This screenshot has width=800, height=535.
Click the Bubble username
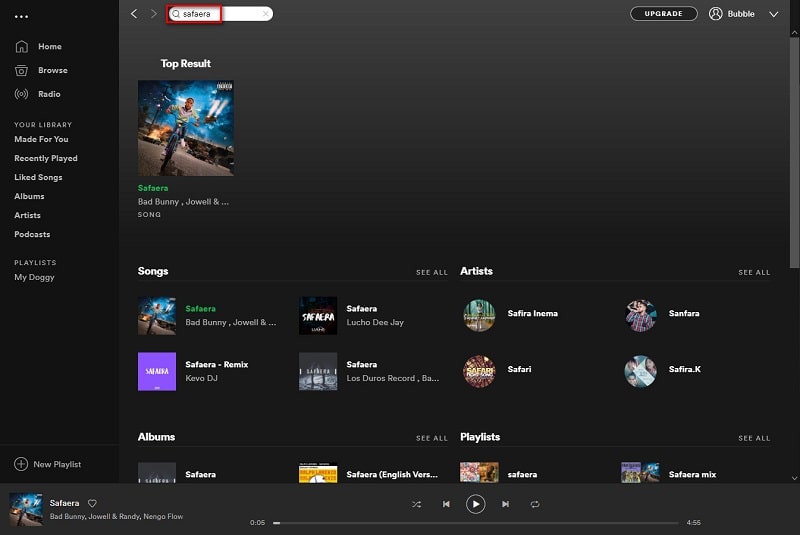(x=741, y=14)
